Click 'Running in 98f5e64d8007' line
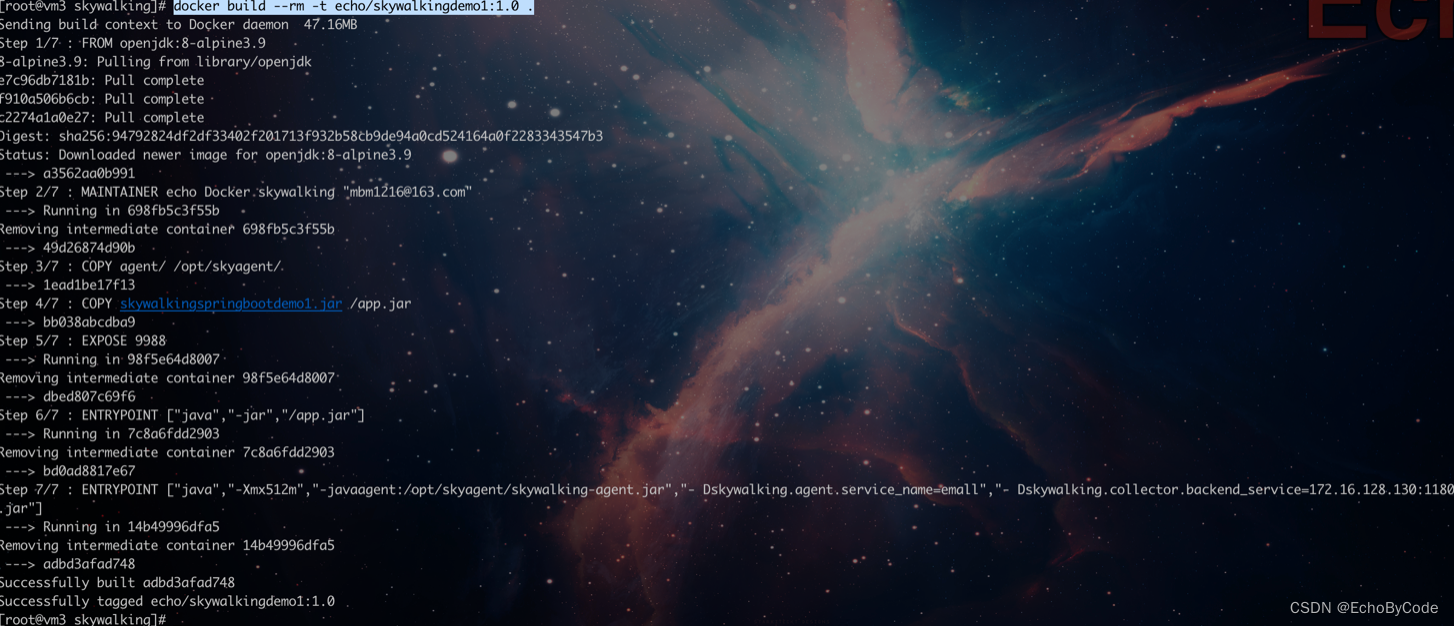1454x626 pixels. click(112, 359)
